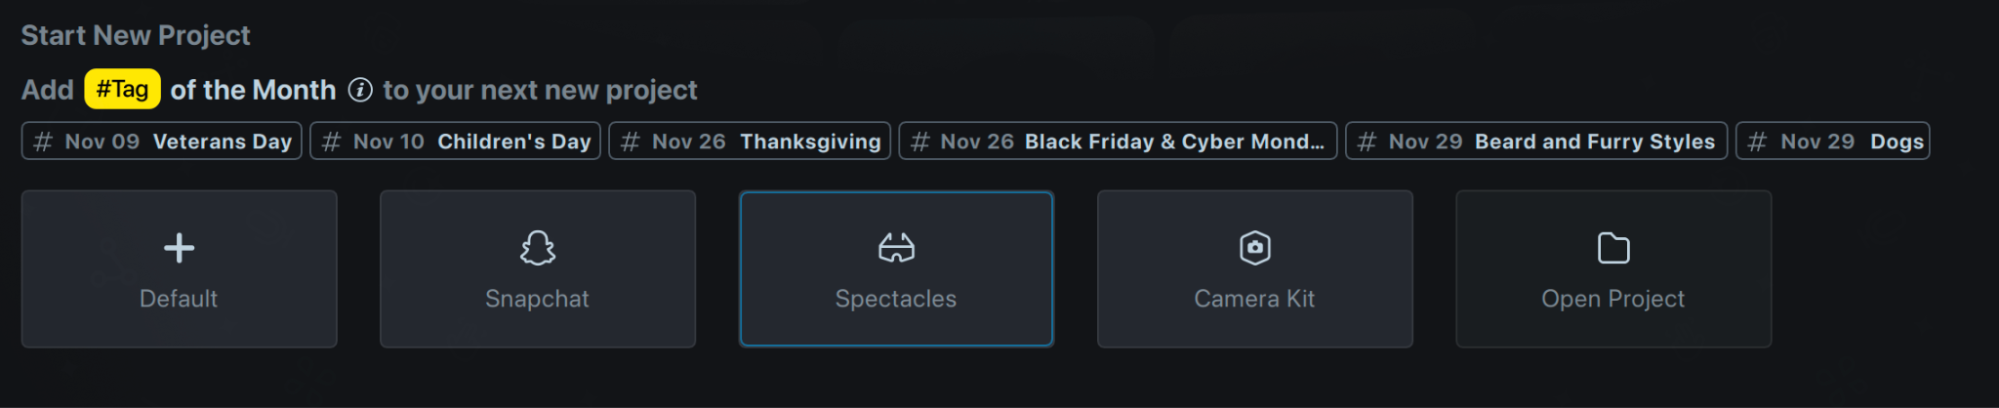Add the Thanksgiving tag to project

(x=749, y=141)
